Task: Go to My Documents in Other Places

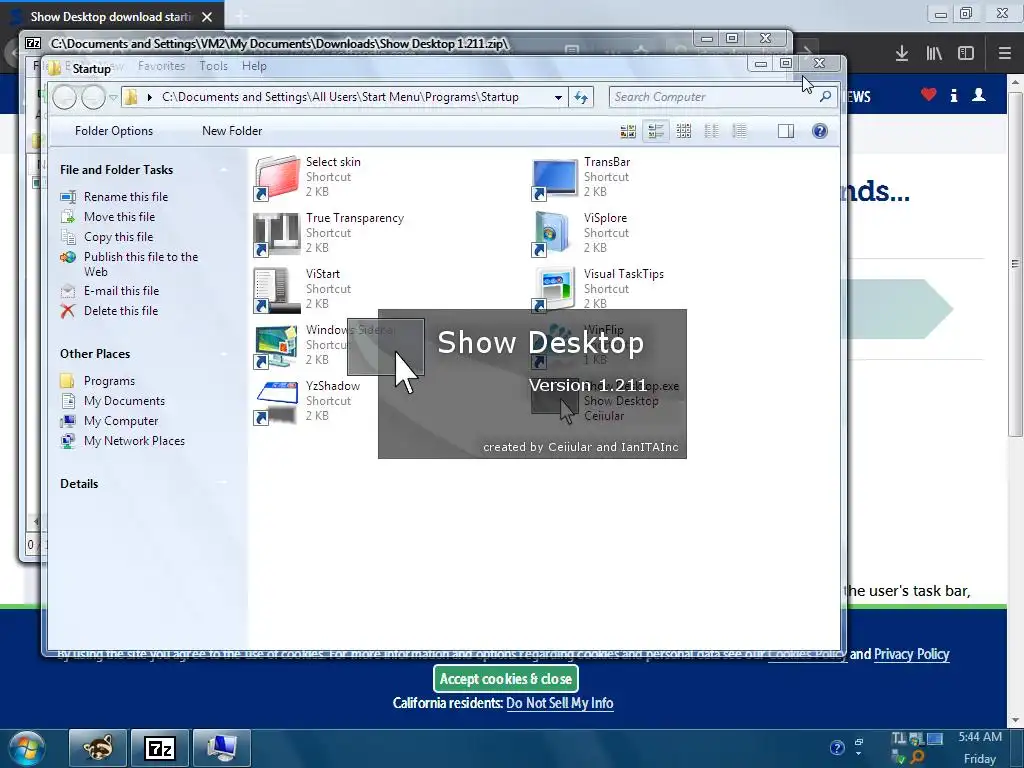Action: click(x=124, y=401)
